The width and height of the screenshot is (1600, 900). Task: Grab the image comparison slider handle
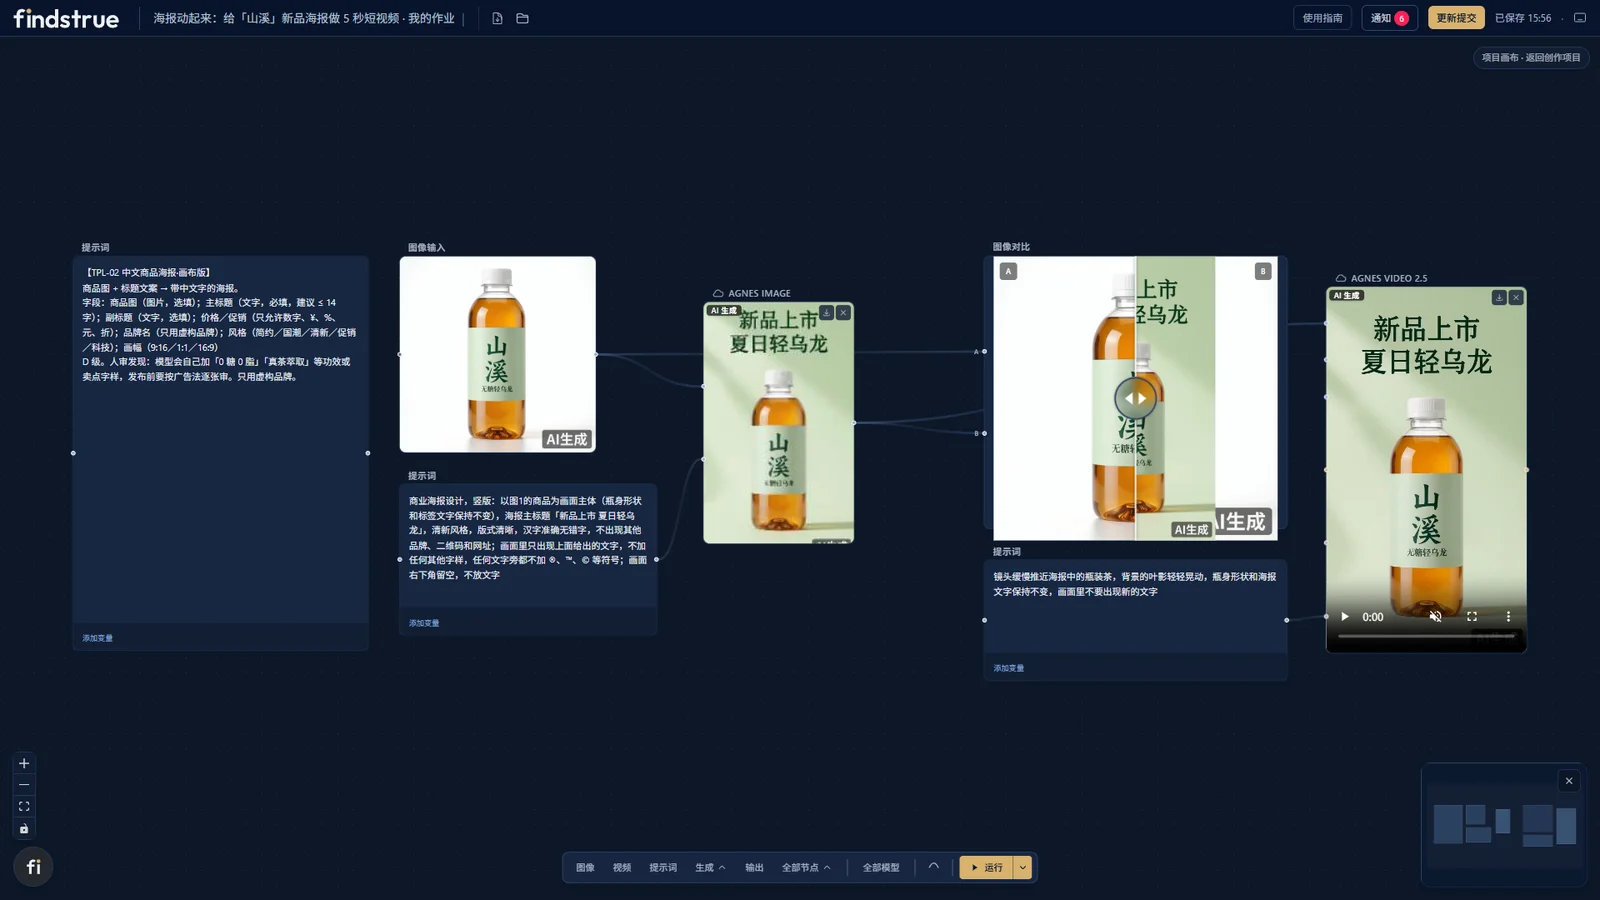(x=1135, y=398)
